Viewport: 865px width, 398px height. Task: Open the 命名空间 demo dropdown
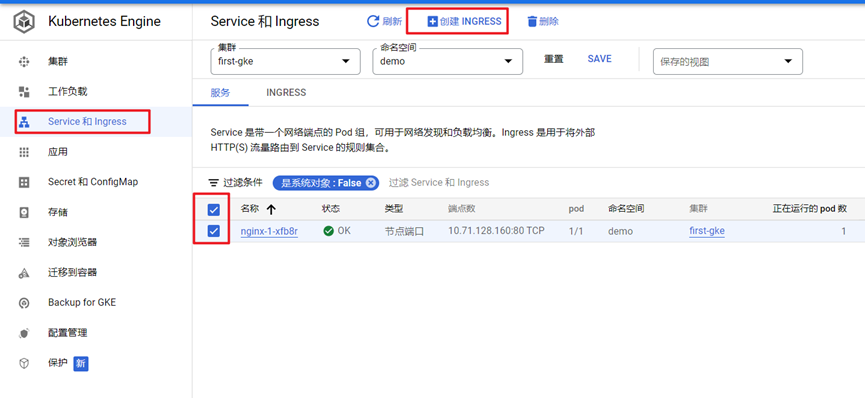(447, 61)
